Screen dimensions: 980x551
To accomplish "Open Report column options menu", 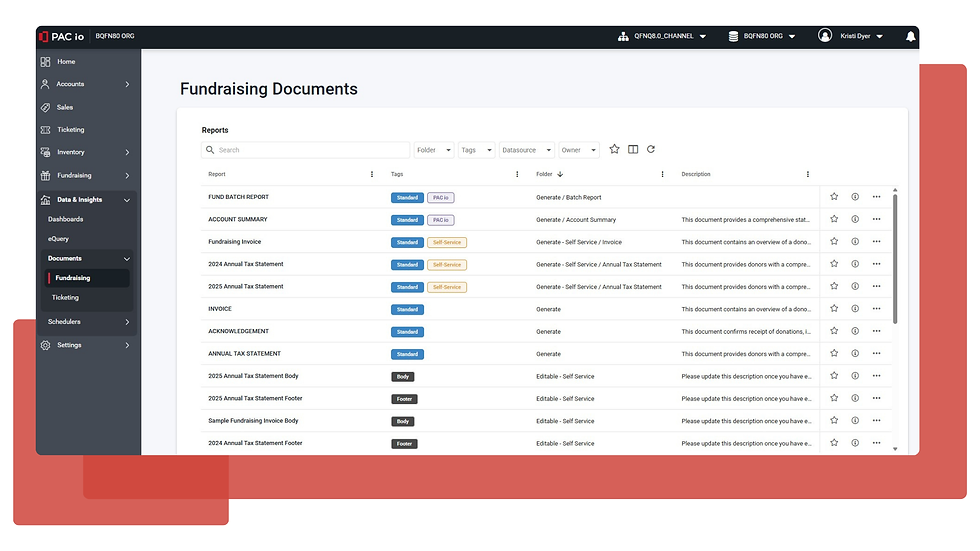I will [x=372, y=174].
